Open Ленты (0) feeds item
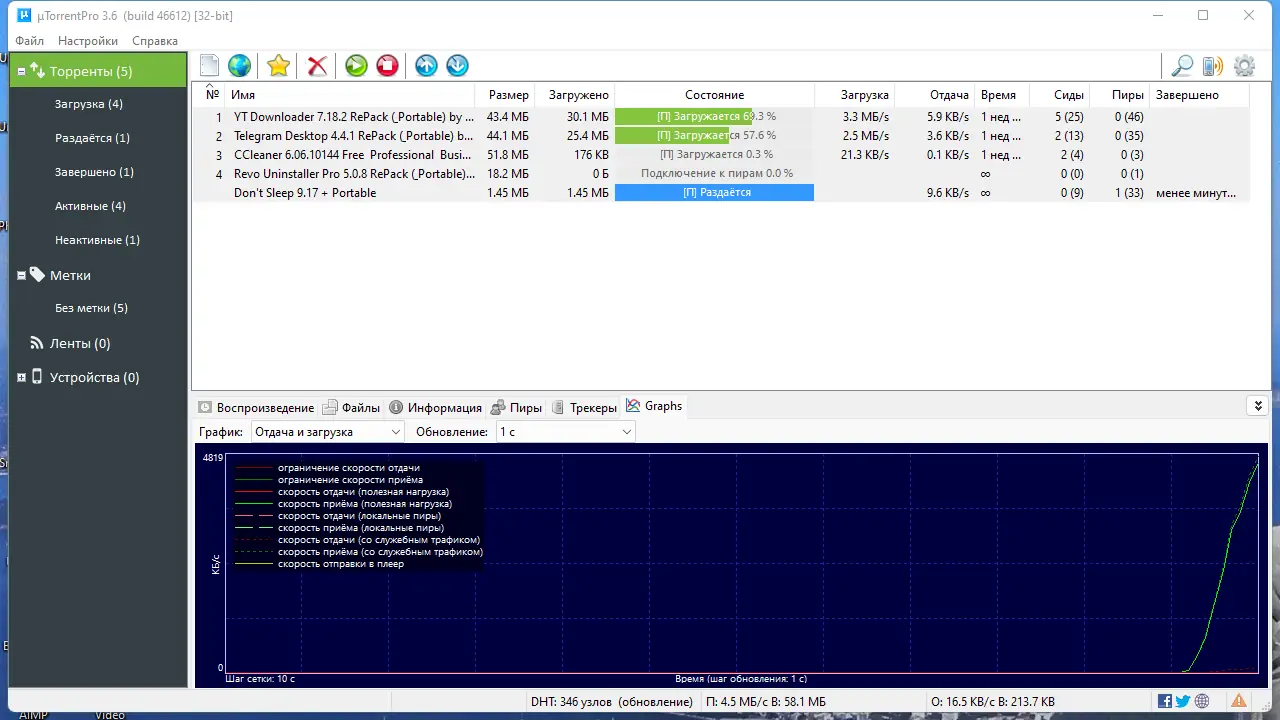This screenshot has width=1280, height=720. (x=80, y=343)
